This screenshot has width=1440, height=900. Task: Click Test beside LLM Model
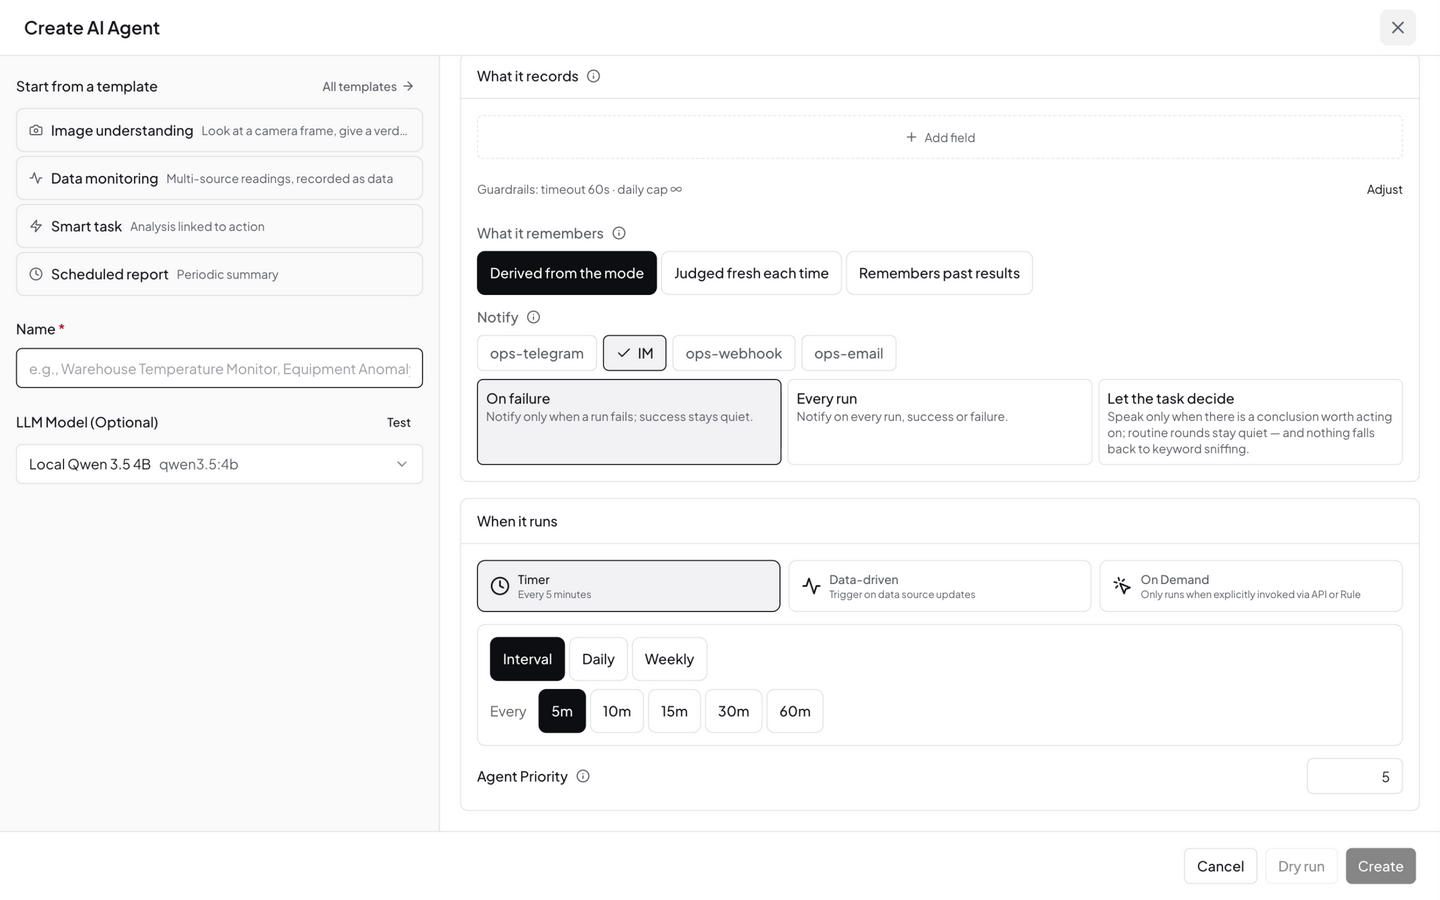(399, 422)
